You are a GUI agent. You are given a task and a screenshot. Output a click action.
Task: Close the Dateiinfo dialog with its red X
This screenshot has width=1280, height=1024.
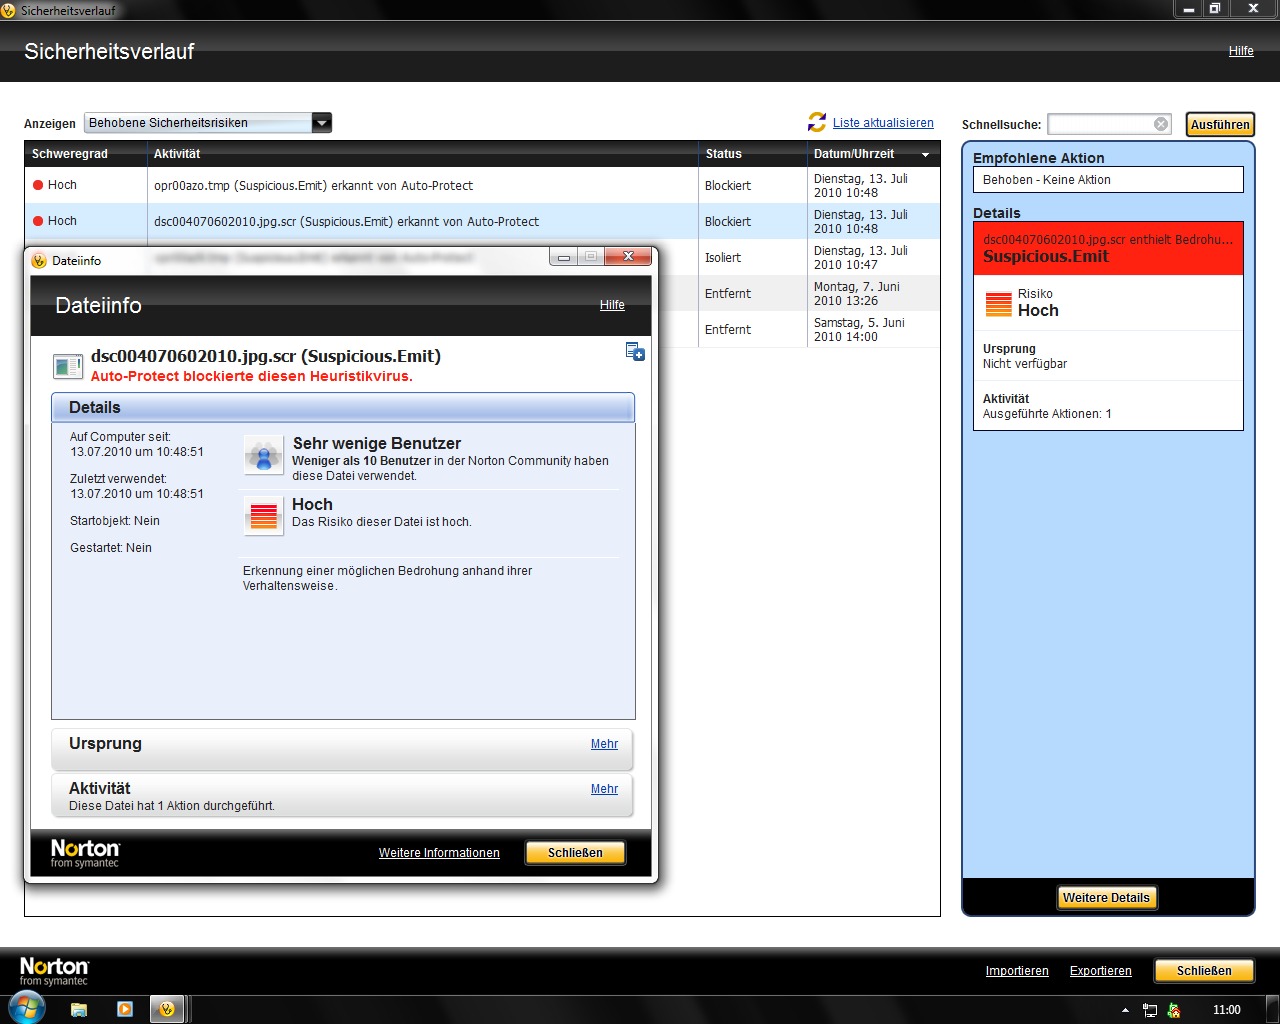pyautogui.click(x=629, y=257)
